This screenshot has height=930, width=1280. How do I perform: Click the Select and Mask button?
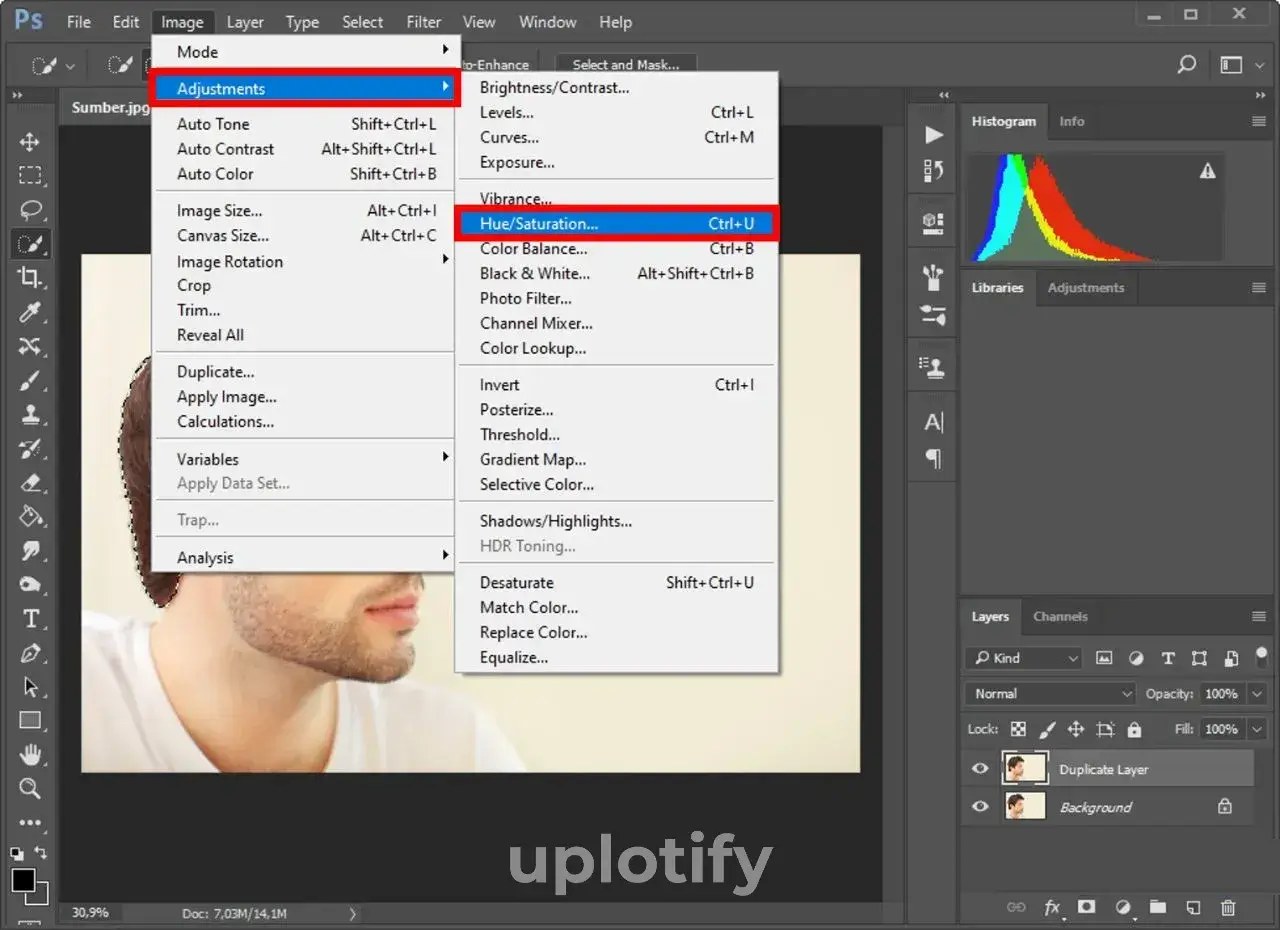(x=625, y=64)
